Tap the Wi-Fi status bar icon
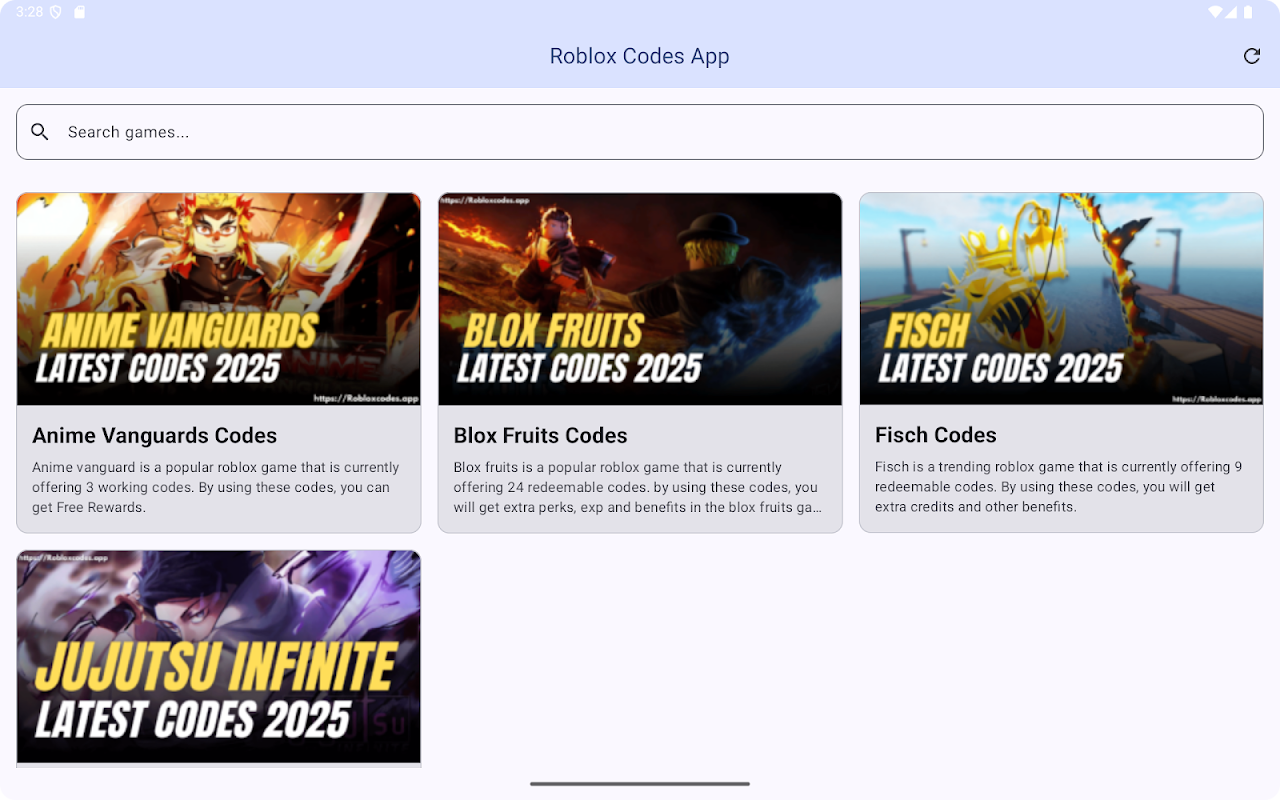 1215,12
